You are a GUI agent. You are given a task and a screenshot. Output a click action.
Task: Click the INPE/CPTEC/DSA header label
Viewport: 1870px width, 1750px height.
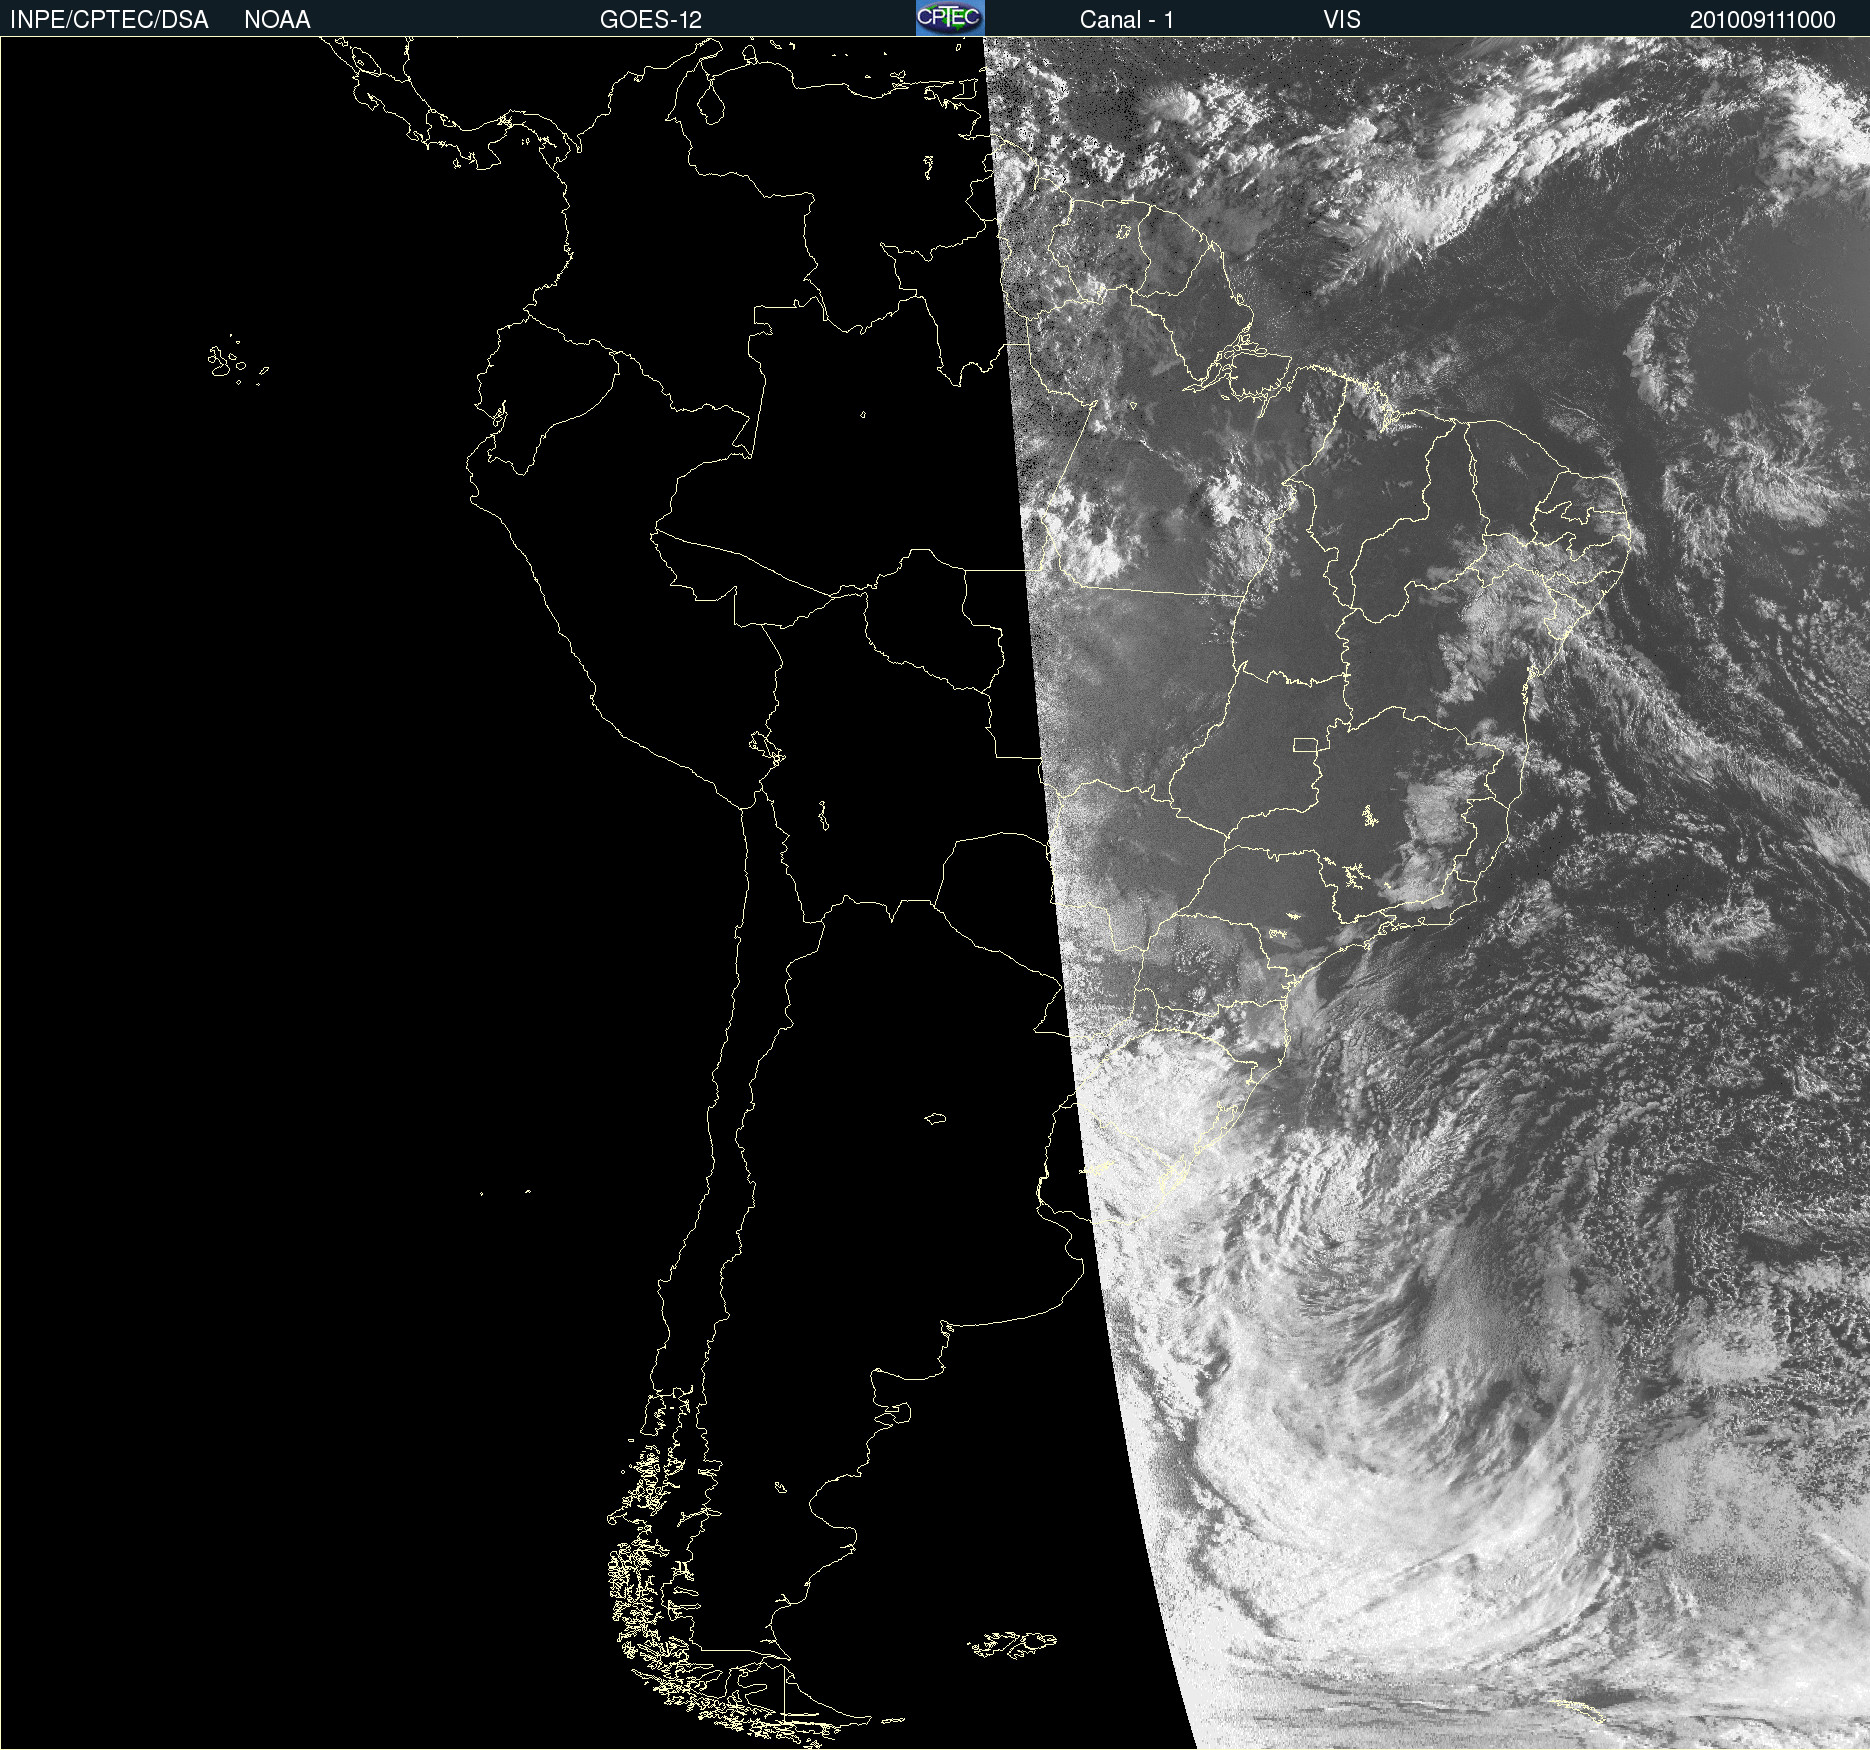click(109, 20)
